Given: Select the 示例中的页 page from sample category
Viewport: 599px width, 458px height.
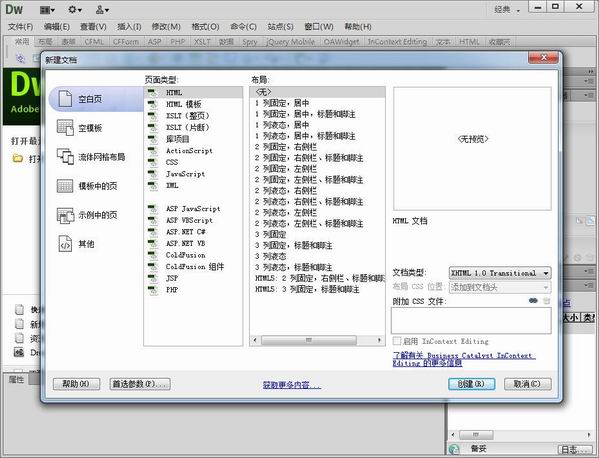Looking at the screenshot, I should 87,215.
